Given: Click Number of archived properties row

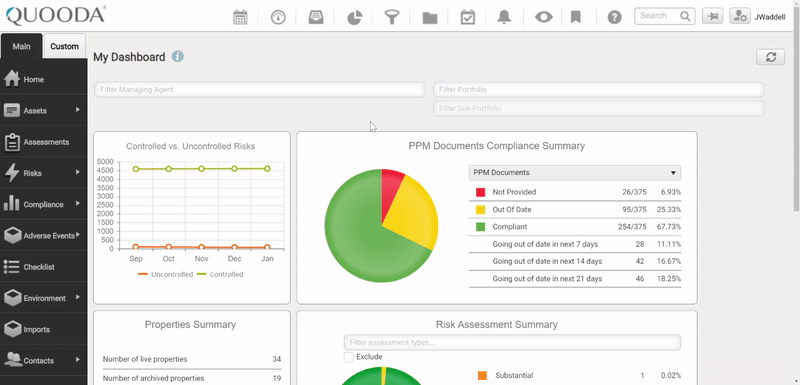Looking at the screenshot, I should [192, 378].
